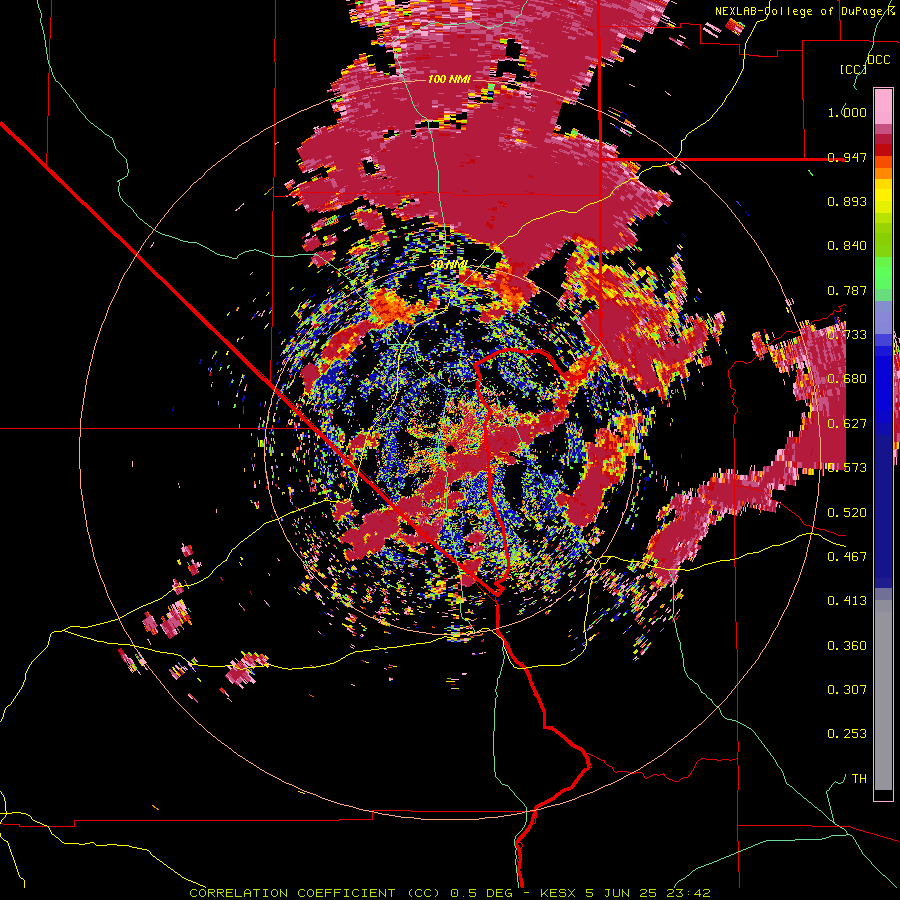Click the 5 JUN 25 date text
The width and height of the screenshot is (900, 900).
click(623, 893)
